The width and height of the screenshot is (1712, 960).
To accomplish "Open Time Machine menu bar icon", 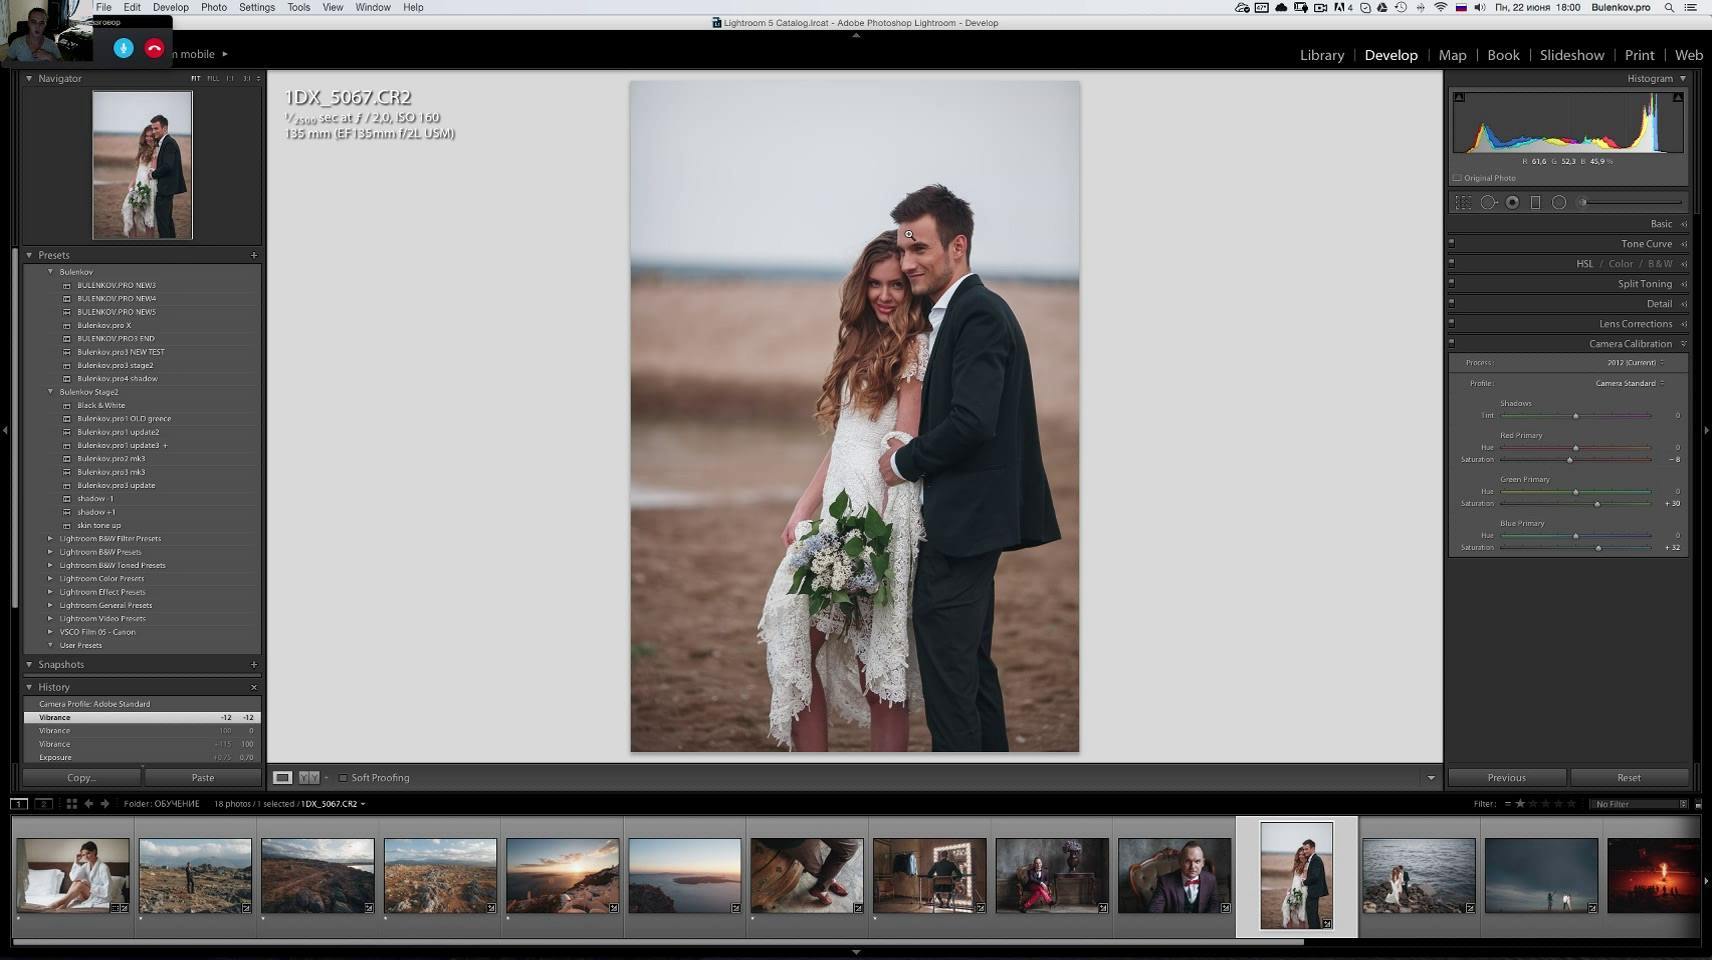I will pyautogui.click(x=1401, y=7).
